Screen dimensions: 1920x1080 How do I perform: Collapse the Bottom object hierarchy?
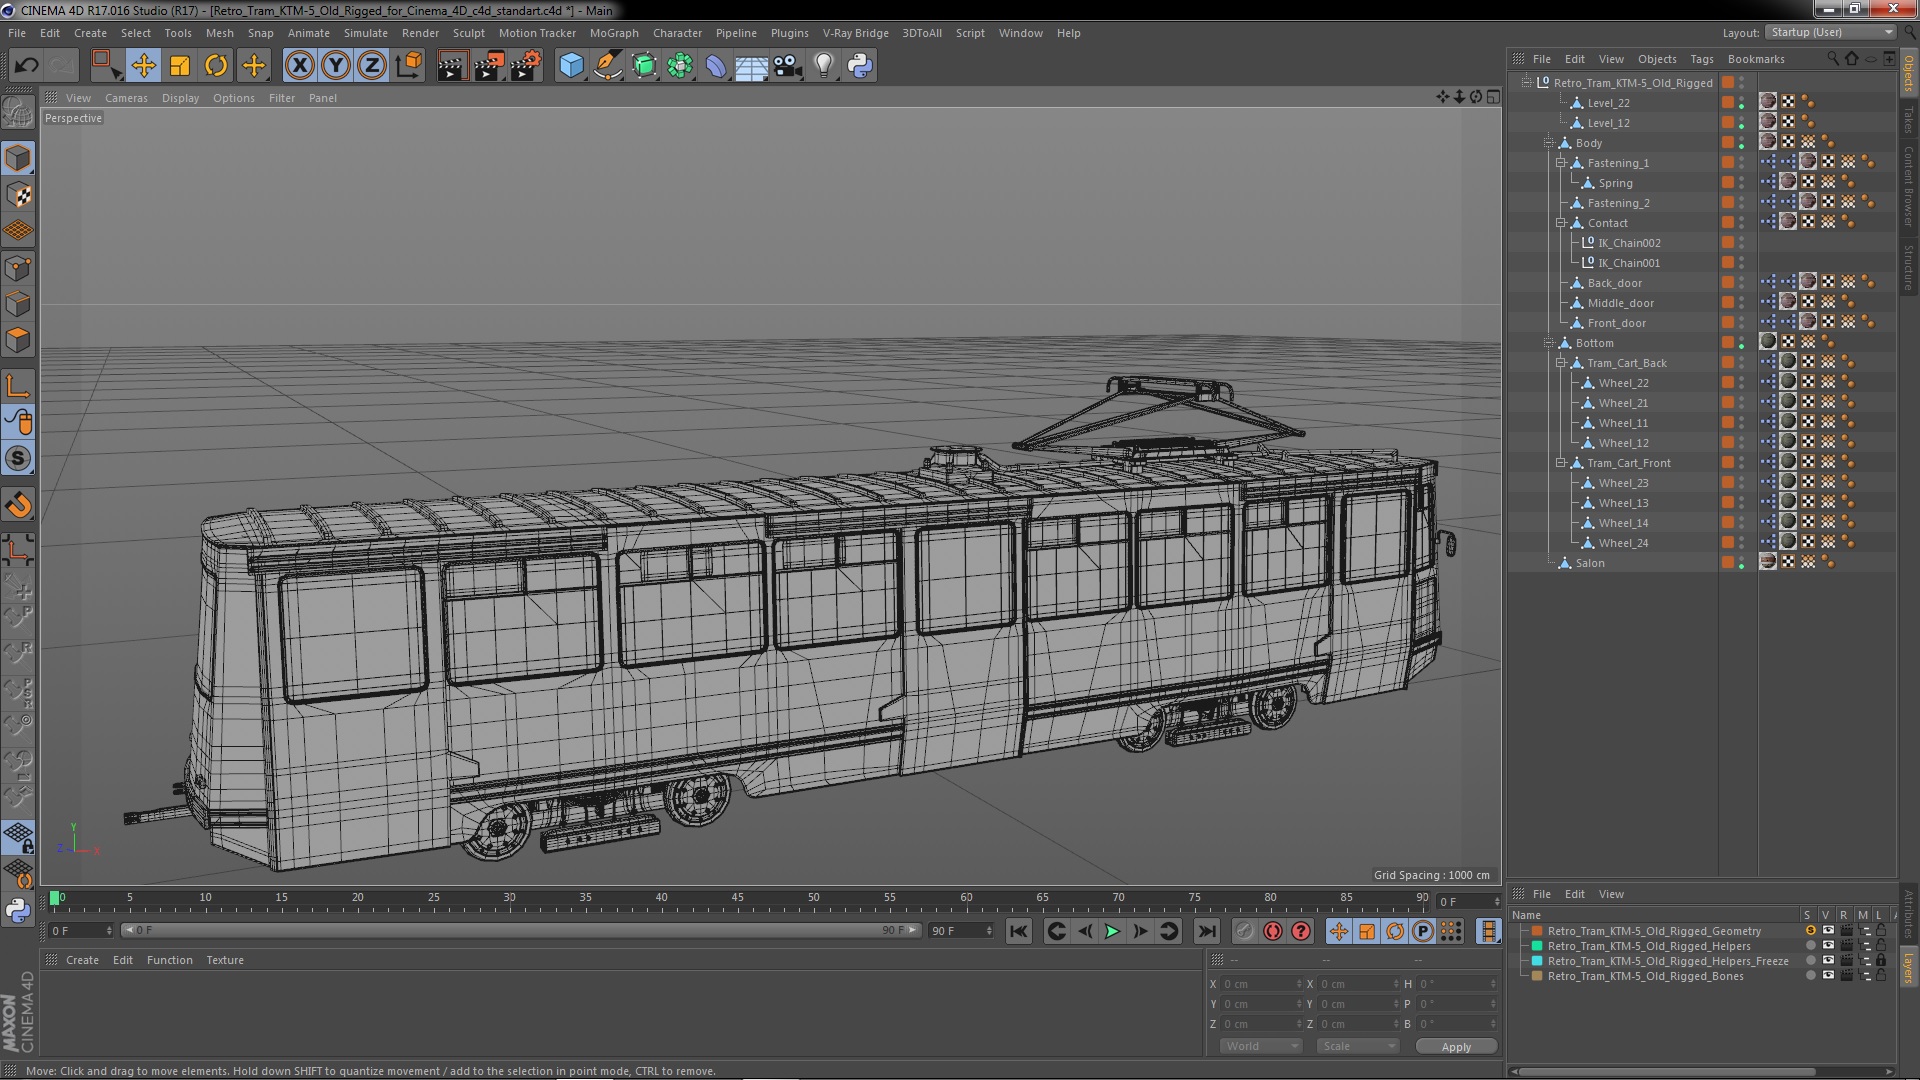[x=1549, y=343]
